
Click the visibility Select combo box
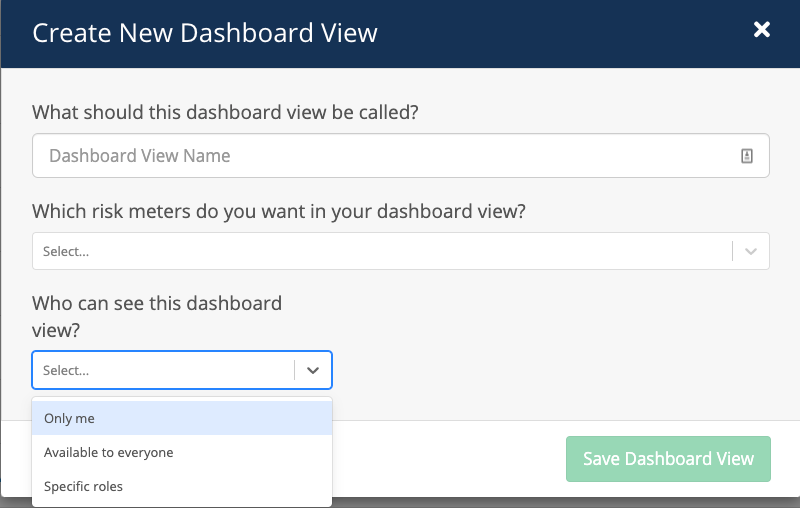point(182,370)
